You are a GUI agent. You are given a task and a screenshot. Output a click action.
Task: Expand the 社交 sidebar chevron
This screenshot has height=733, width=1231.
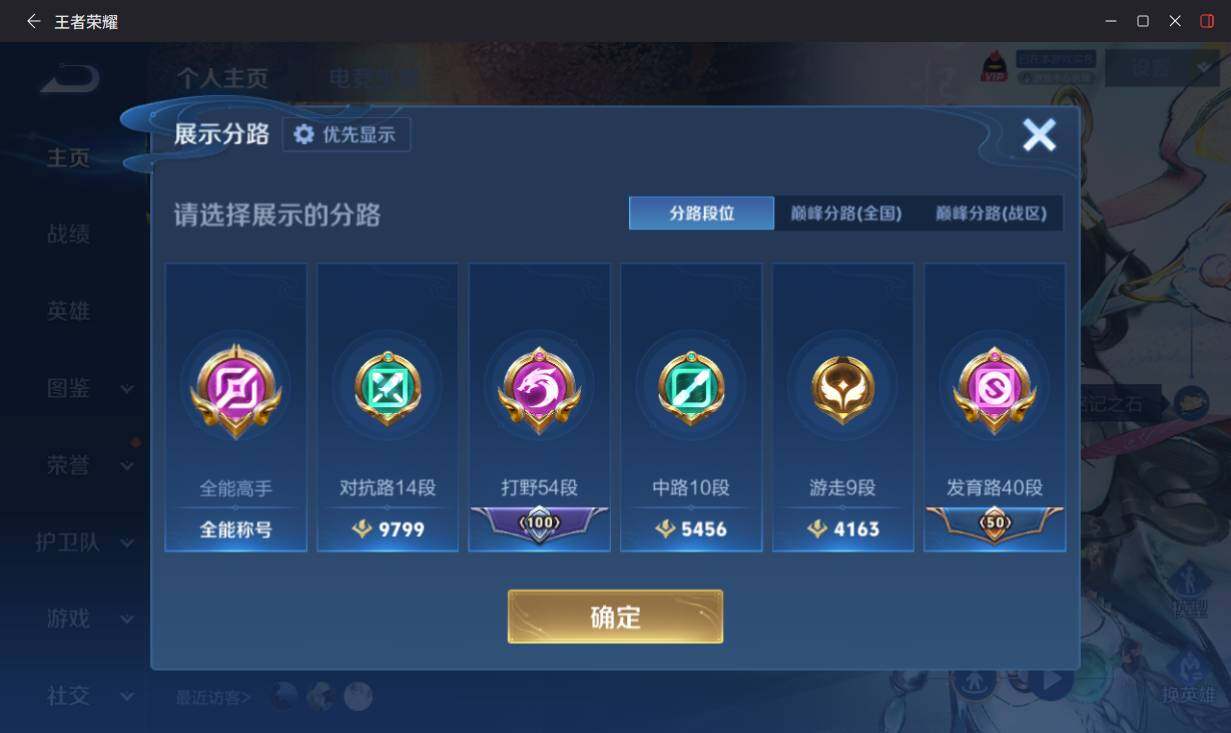tap(127, 696)
